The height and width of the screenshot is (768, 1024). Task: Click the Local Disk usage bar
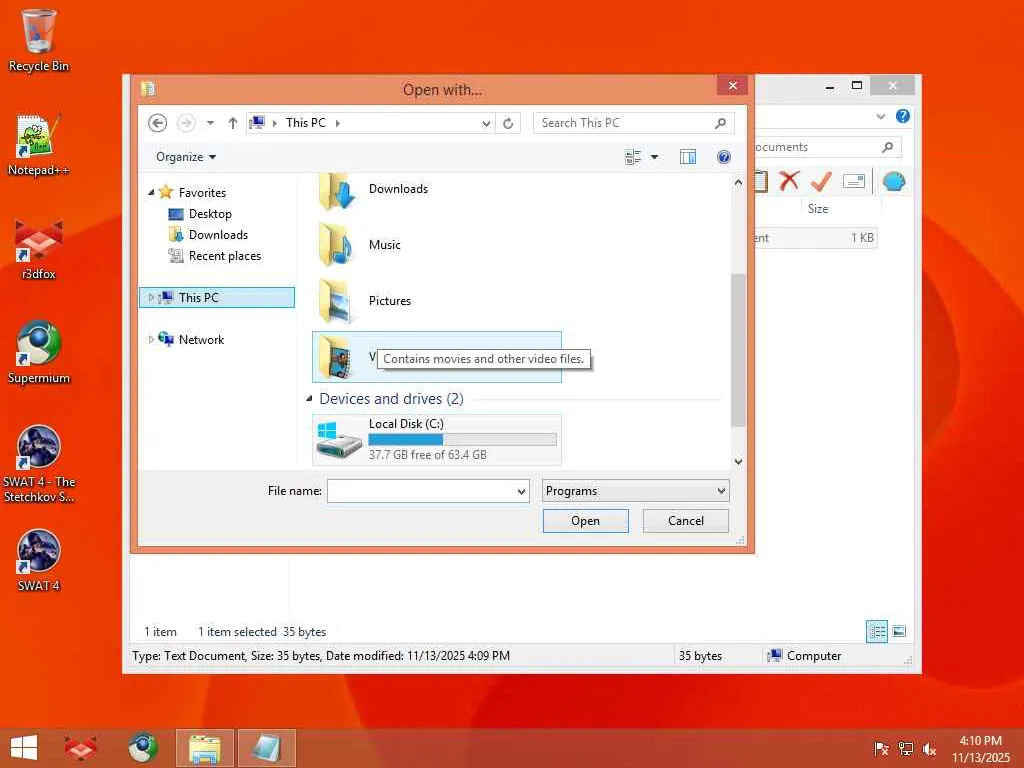tap(462, 440)
